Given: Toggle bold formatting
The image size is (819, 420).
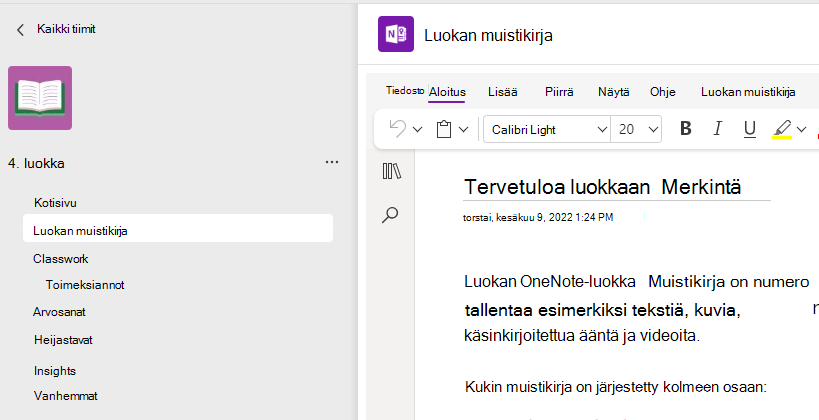Looking at the screenshot, I should [685, 129].
